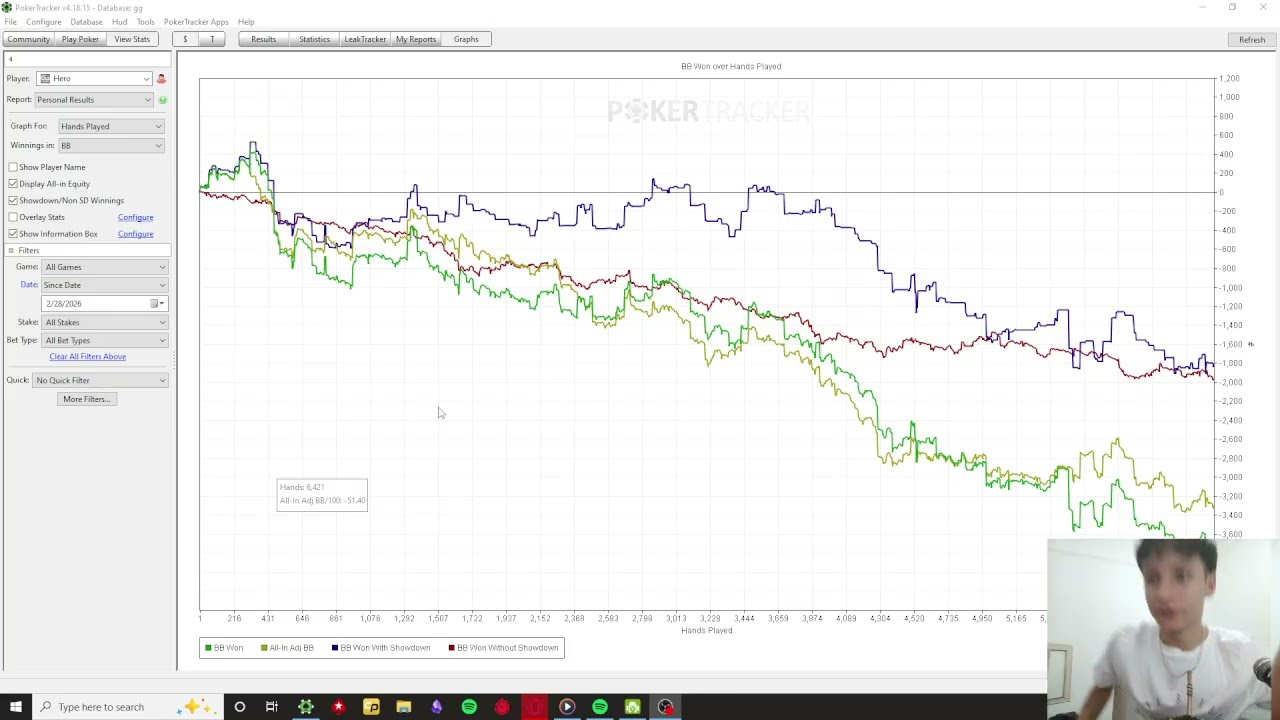
Task: Expand the Bet Type dropdown
Action: click(x=105, y=340)
